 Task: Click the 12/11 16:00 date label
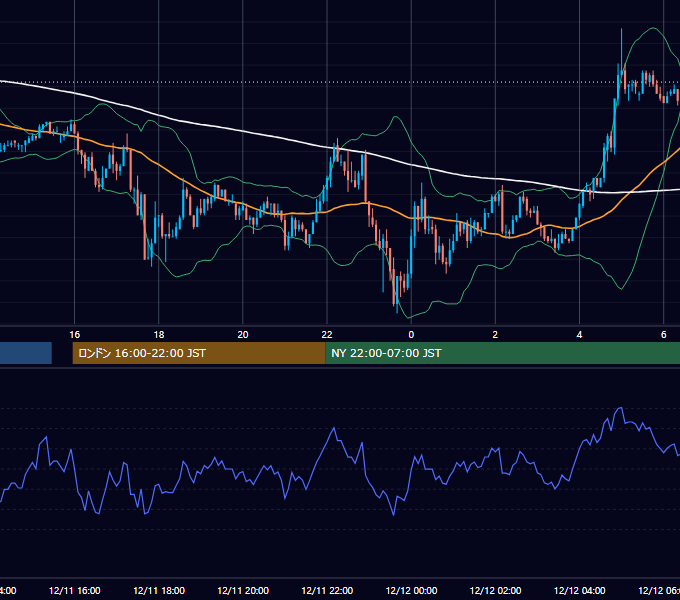(75, 590)
